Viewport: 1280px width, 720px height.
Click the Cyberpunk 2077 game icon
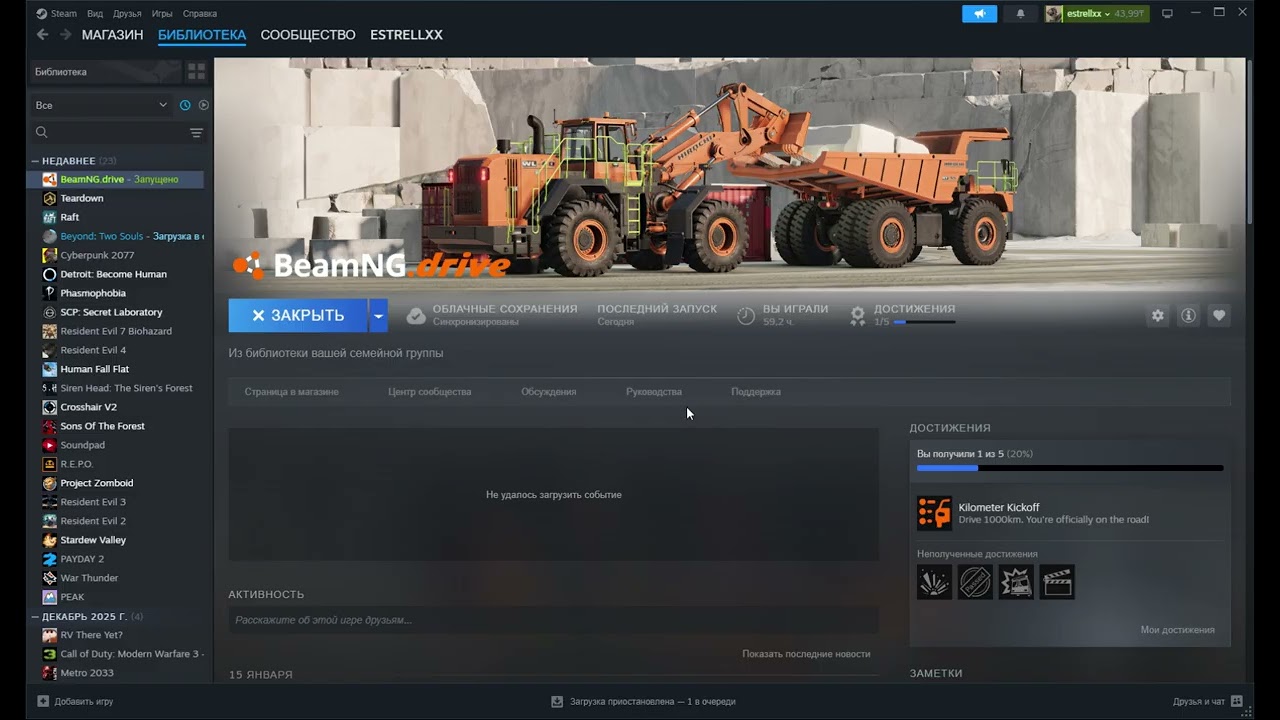[x=50, y=255]
